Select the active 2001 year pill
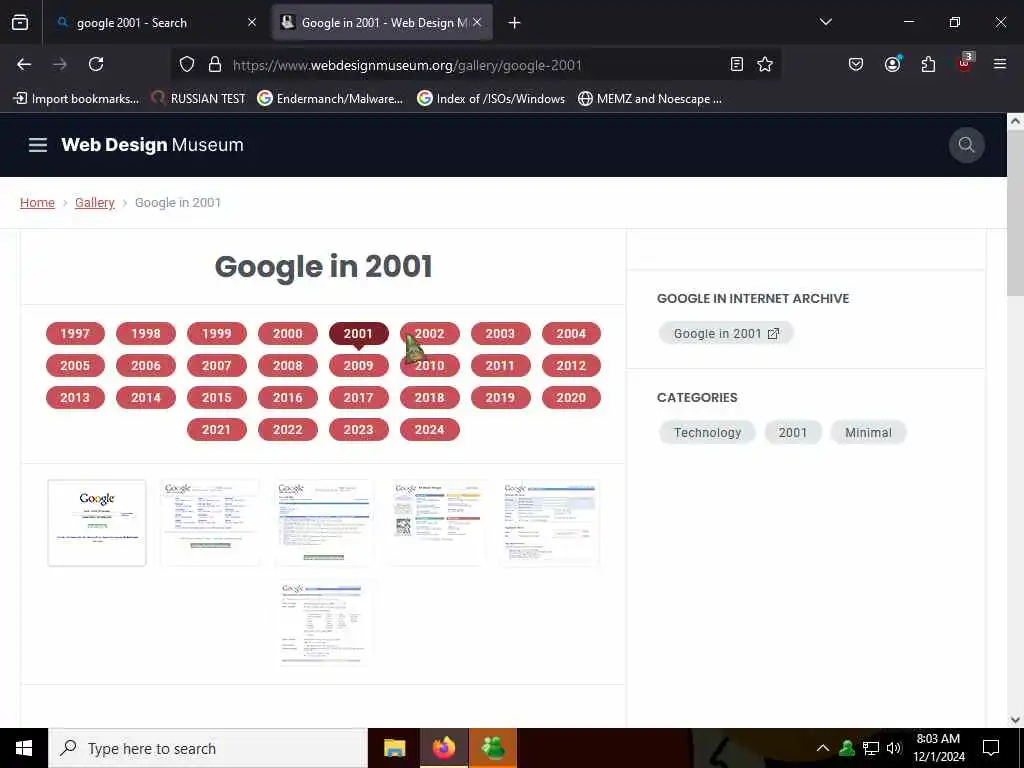 [x=359, y=334]
